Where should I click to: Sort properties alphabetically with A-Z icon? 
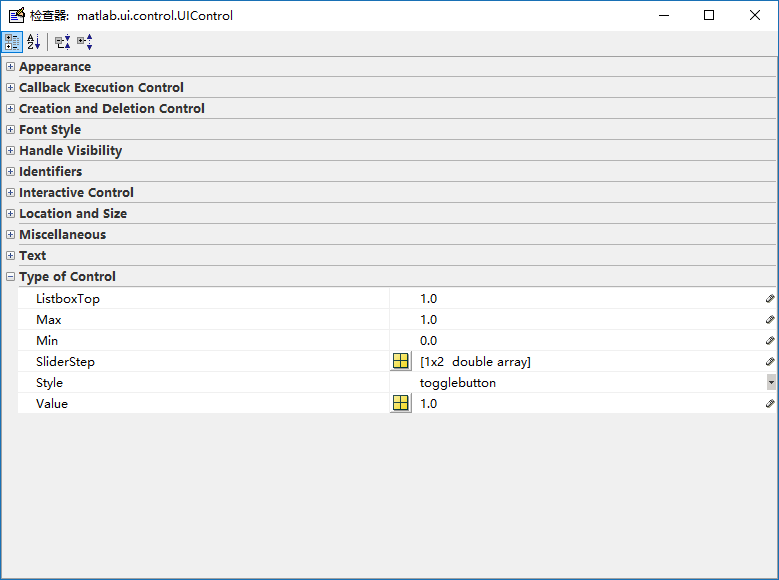(x=33, y=42)
